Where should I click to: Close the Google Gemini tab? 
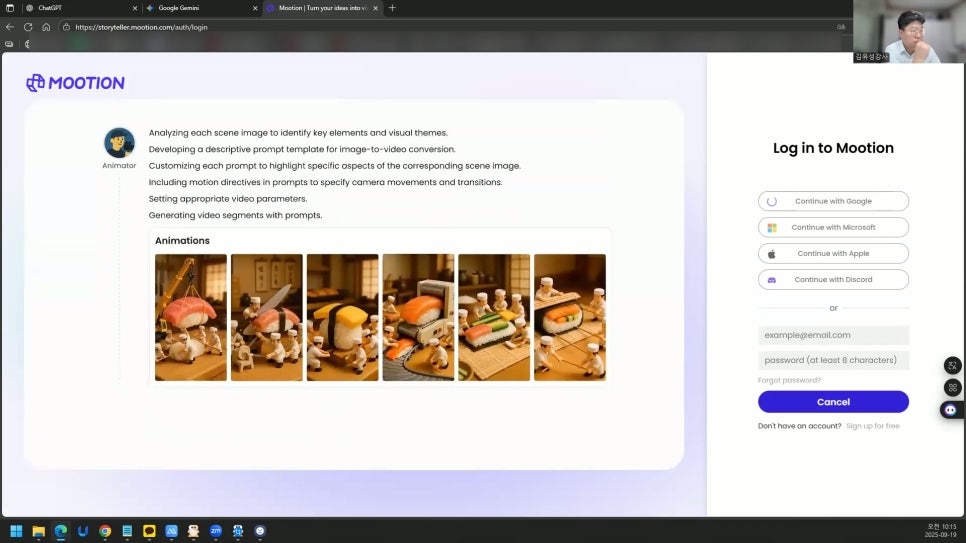tap(255, 8)
